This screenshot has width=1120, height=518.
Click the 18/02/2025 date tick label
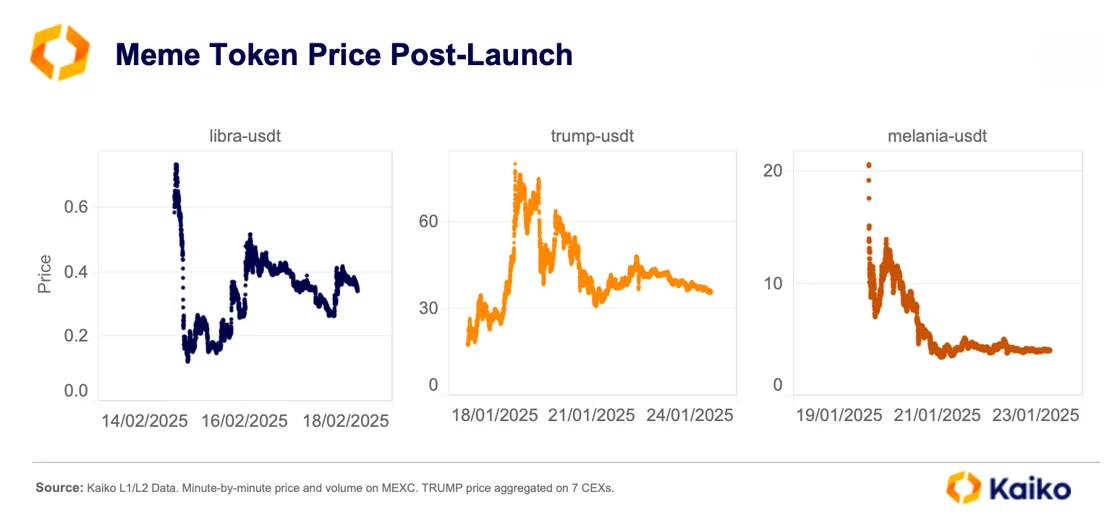click(x=346, y=420)
